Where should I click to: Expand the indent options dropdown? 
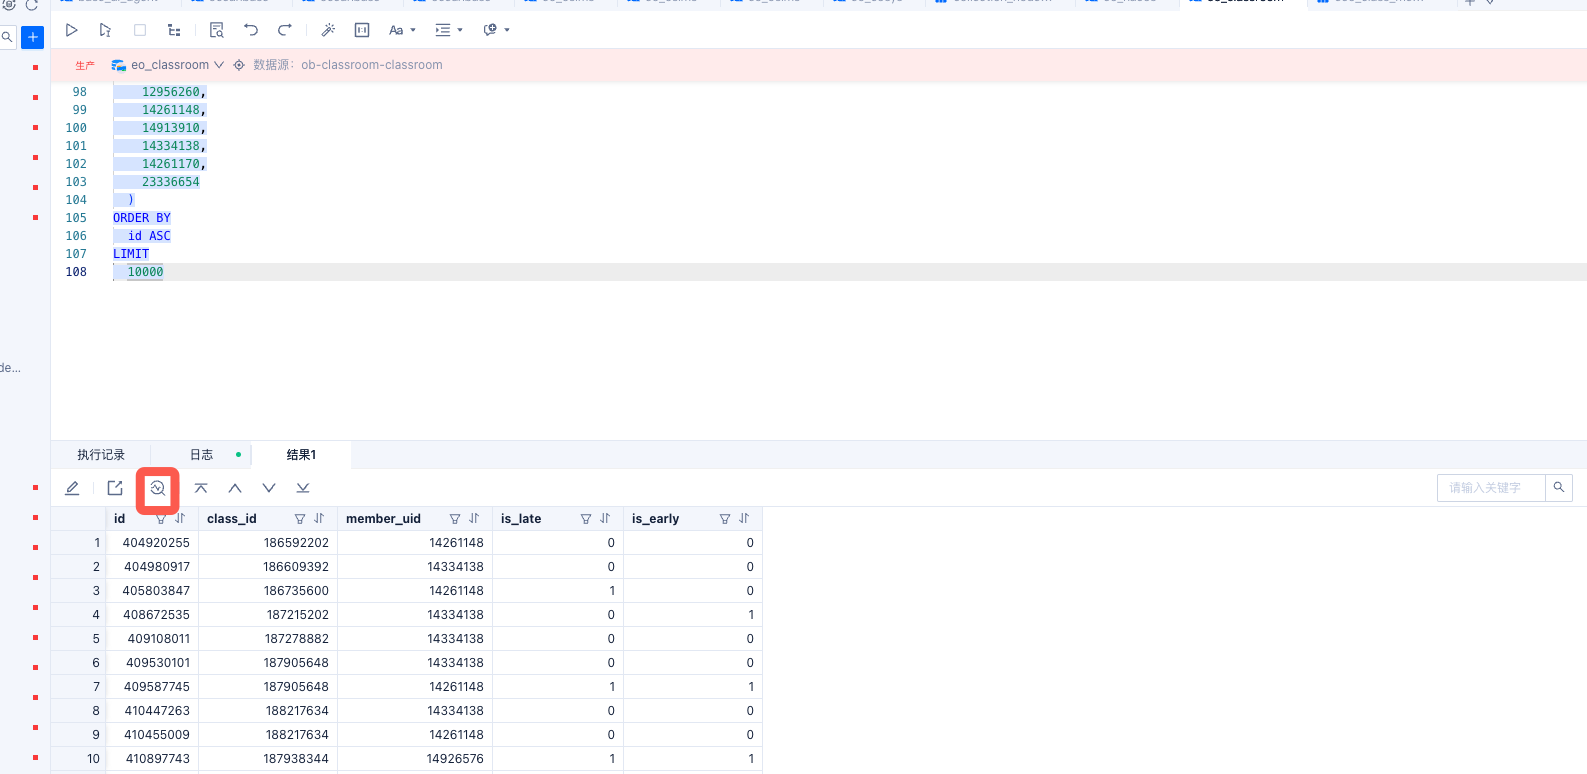pos(449,30)
